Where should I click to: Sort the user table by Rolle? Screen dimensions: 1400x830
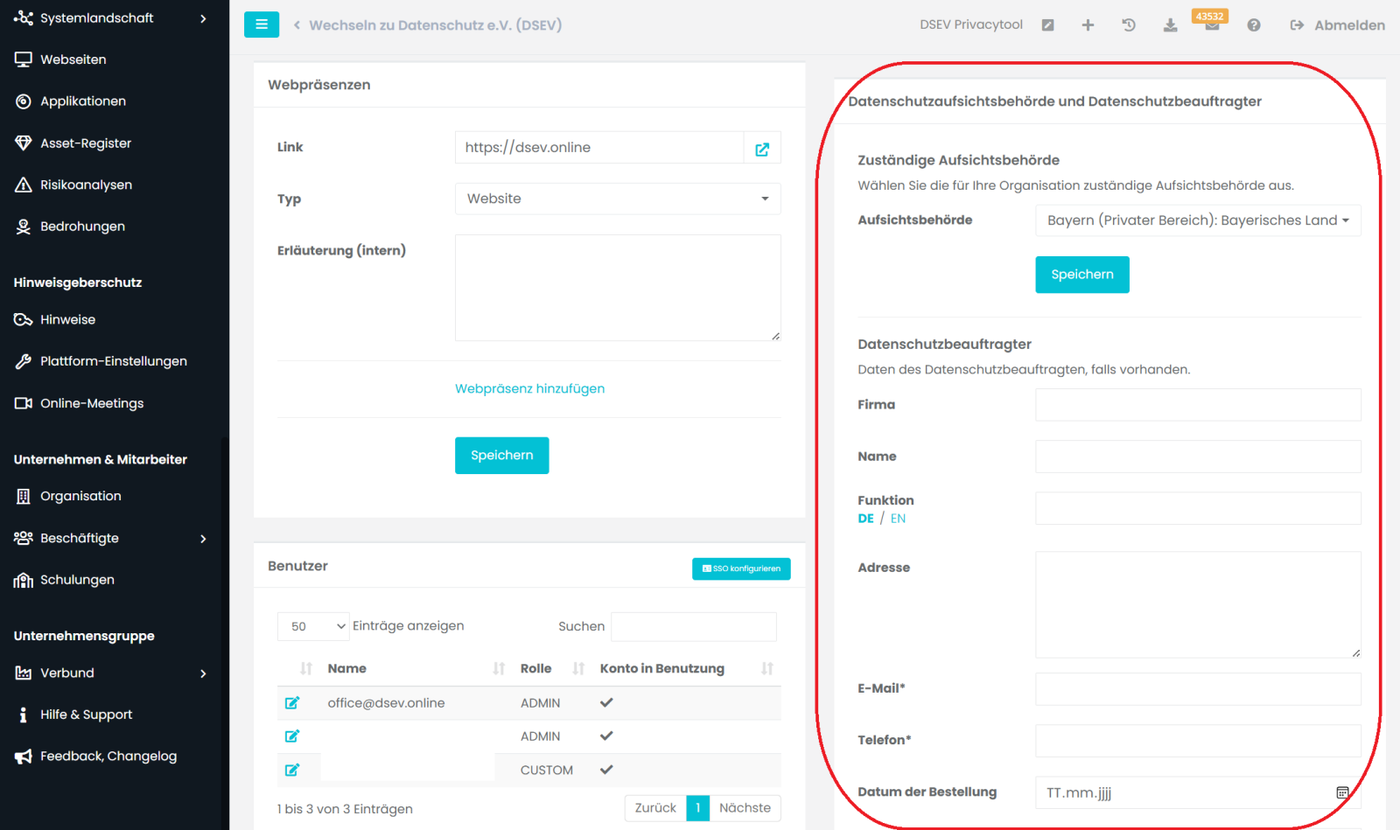[577, 668]
